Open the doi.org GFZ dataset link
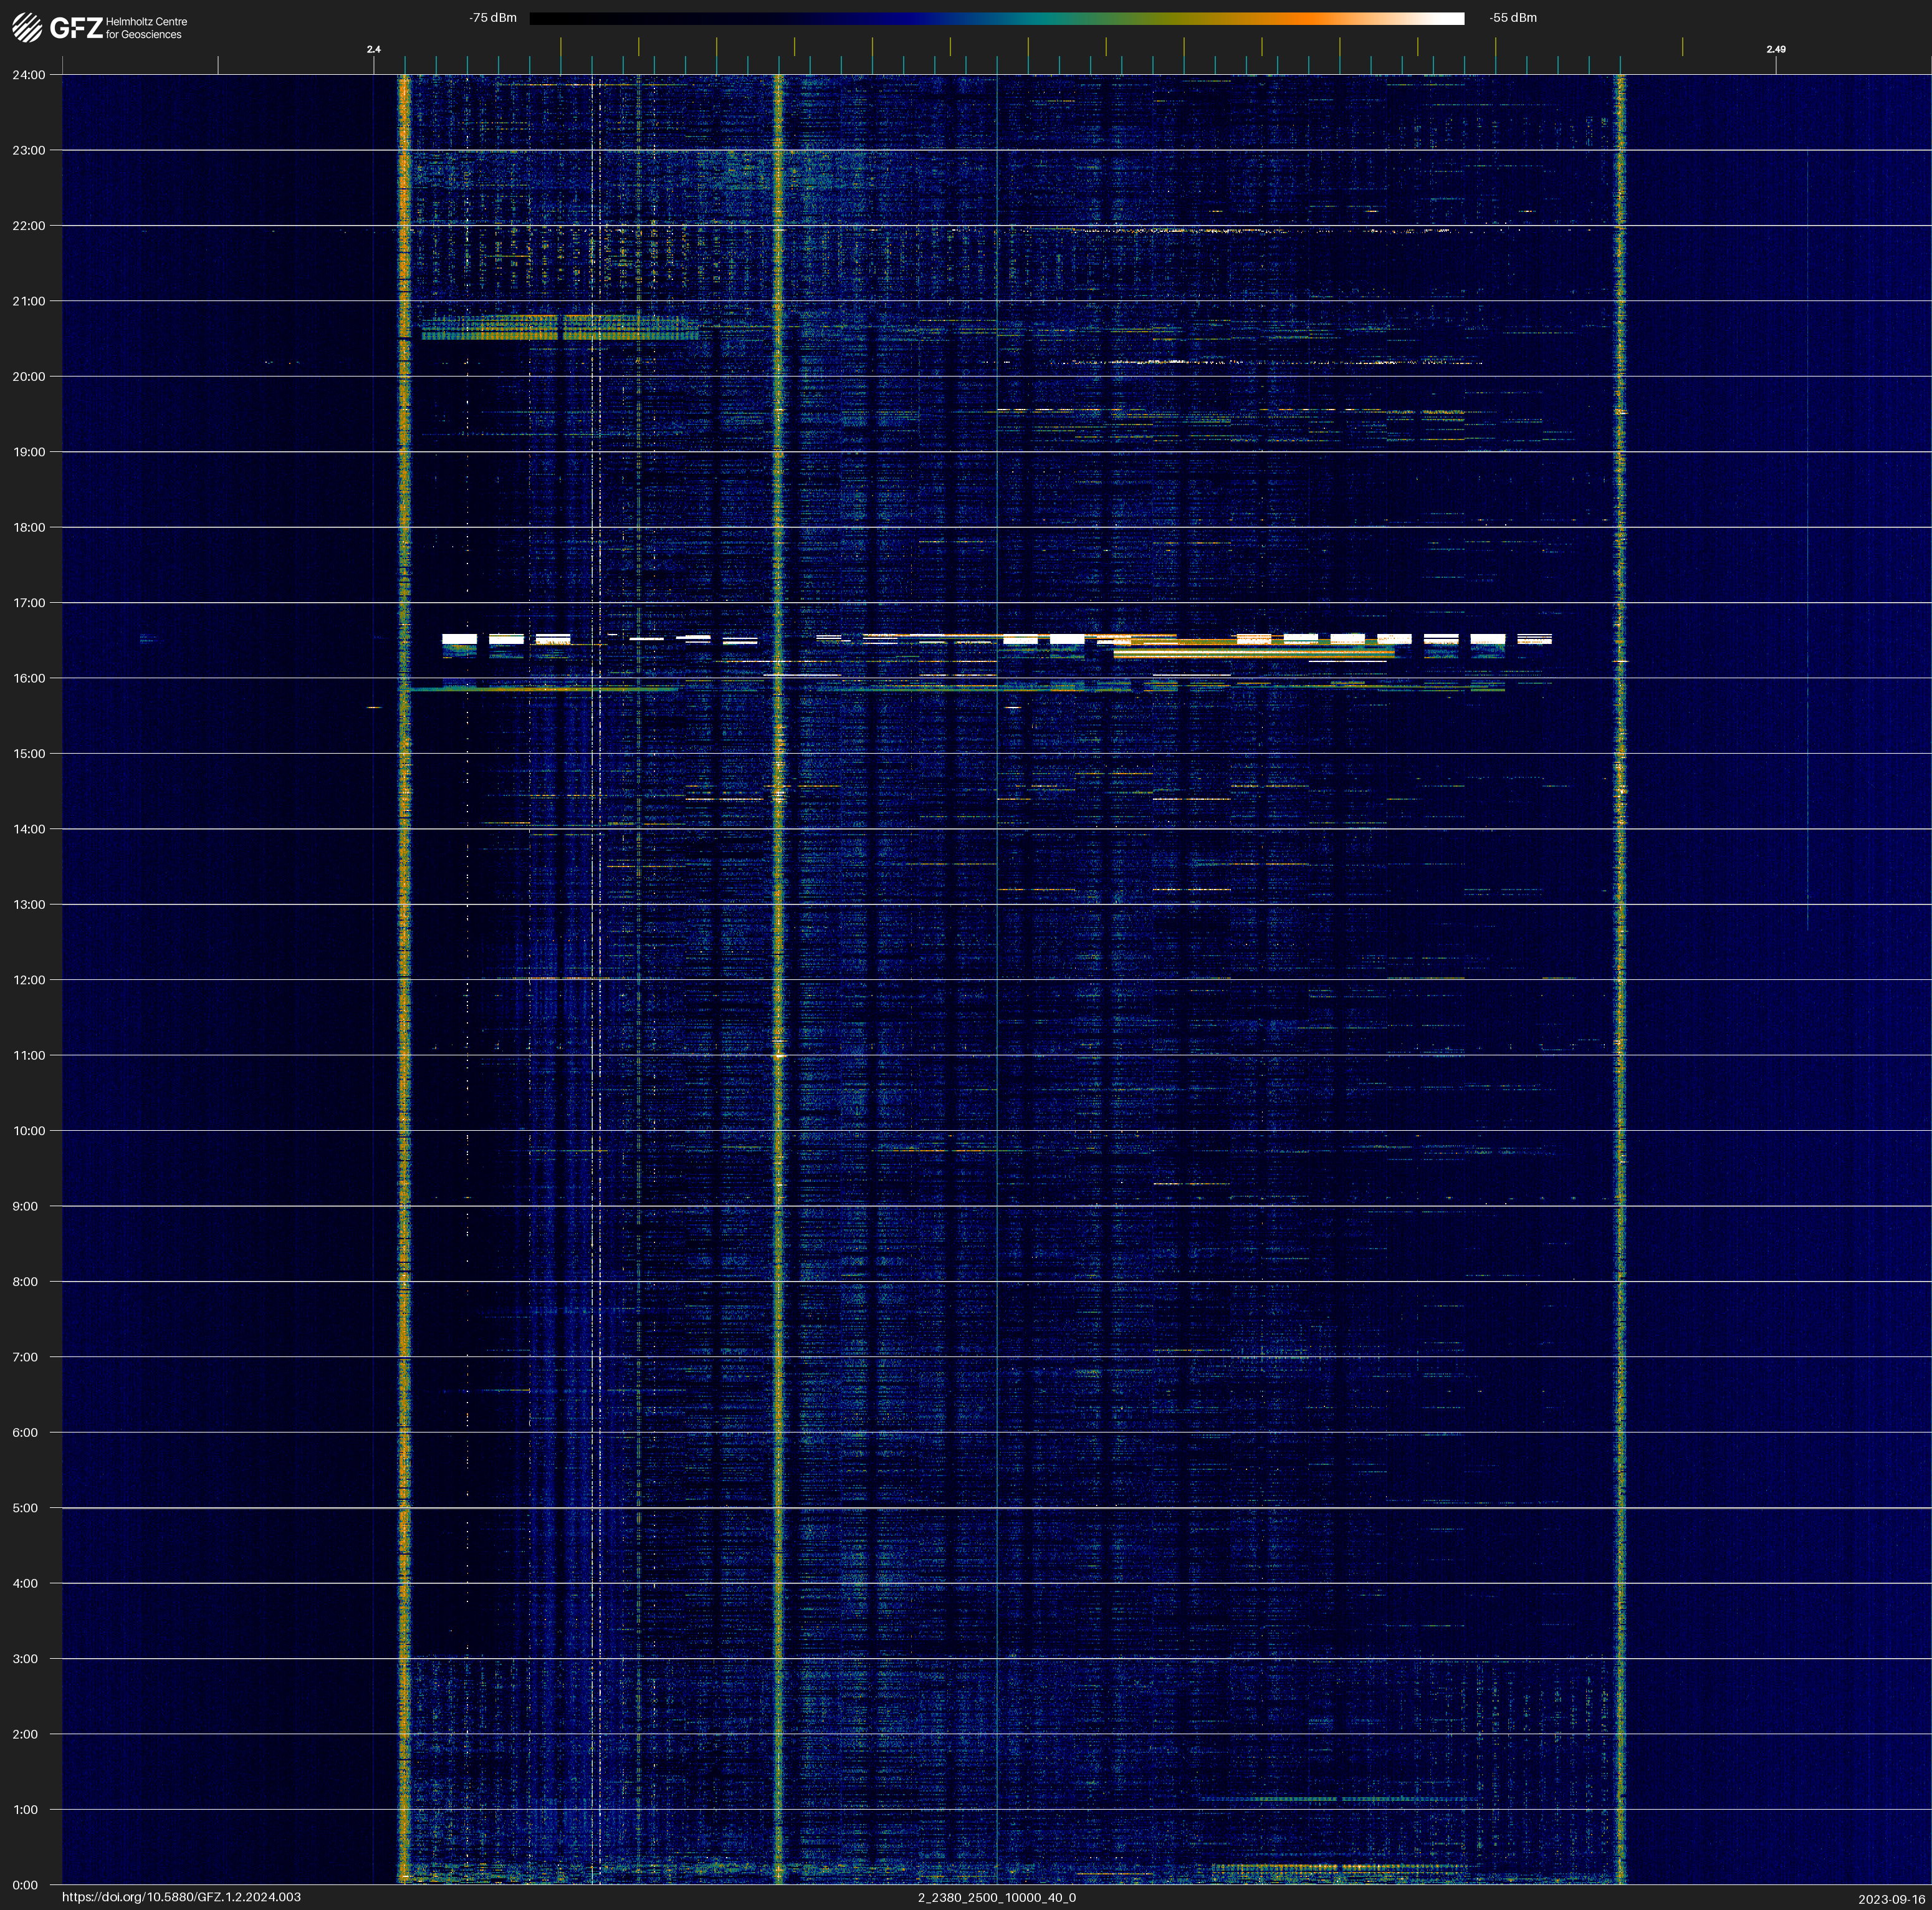Viewport: 1932px width, 1910px height. click(x=181, y=1897)
